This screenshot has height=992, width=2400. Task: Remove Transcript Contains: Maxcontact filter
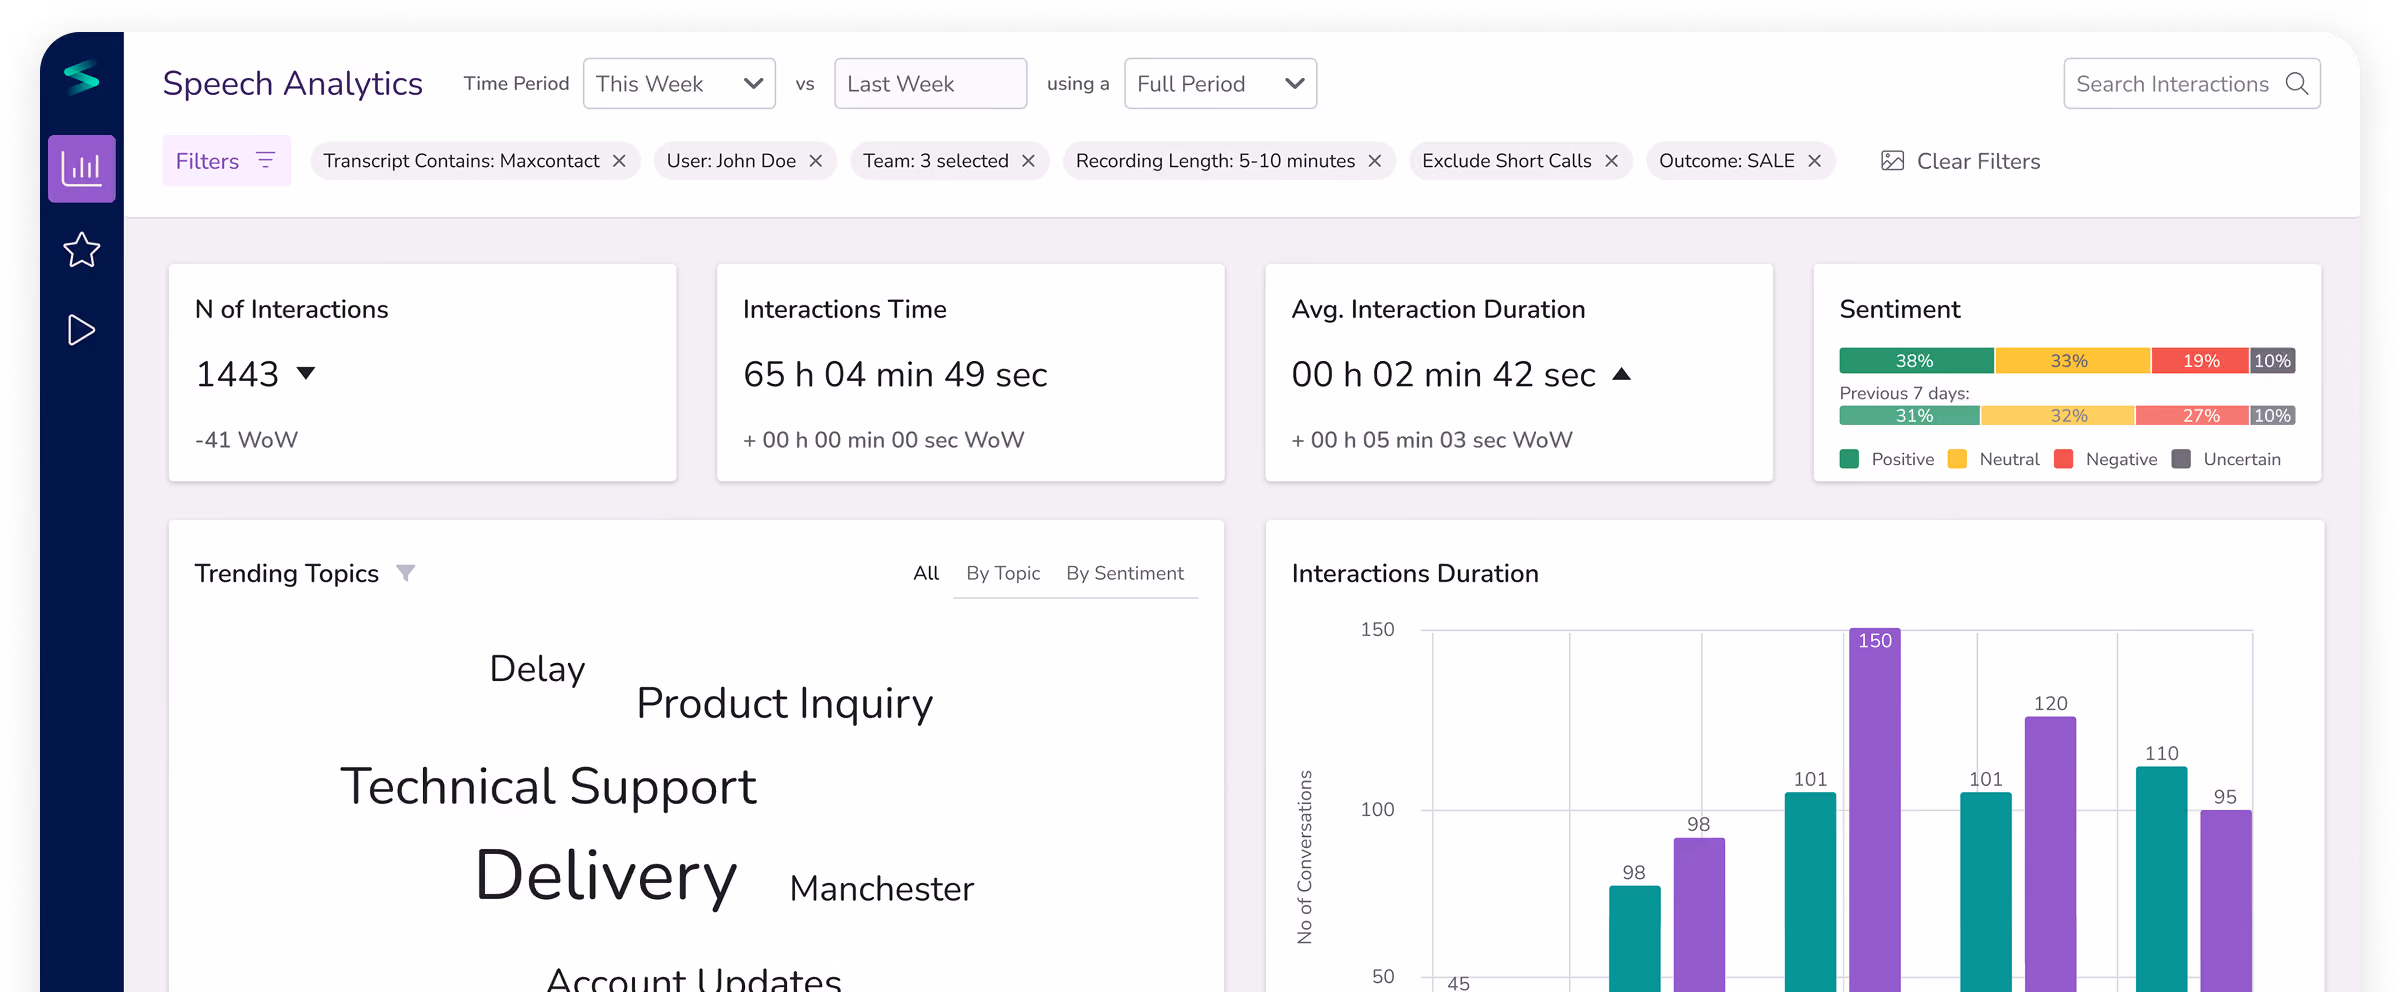(619, 161)
